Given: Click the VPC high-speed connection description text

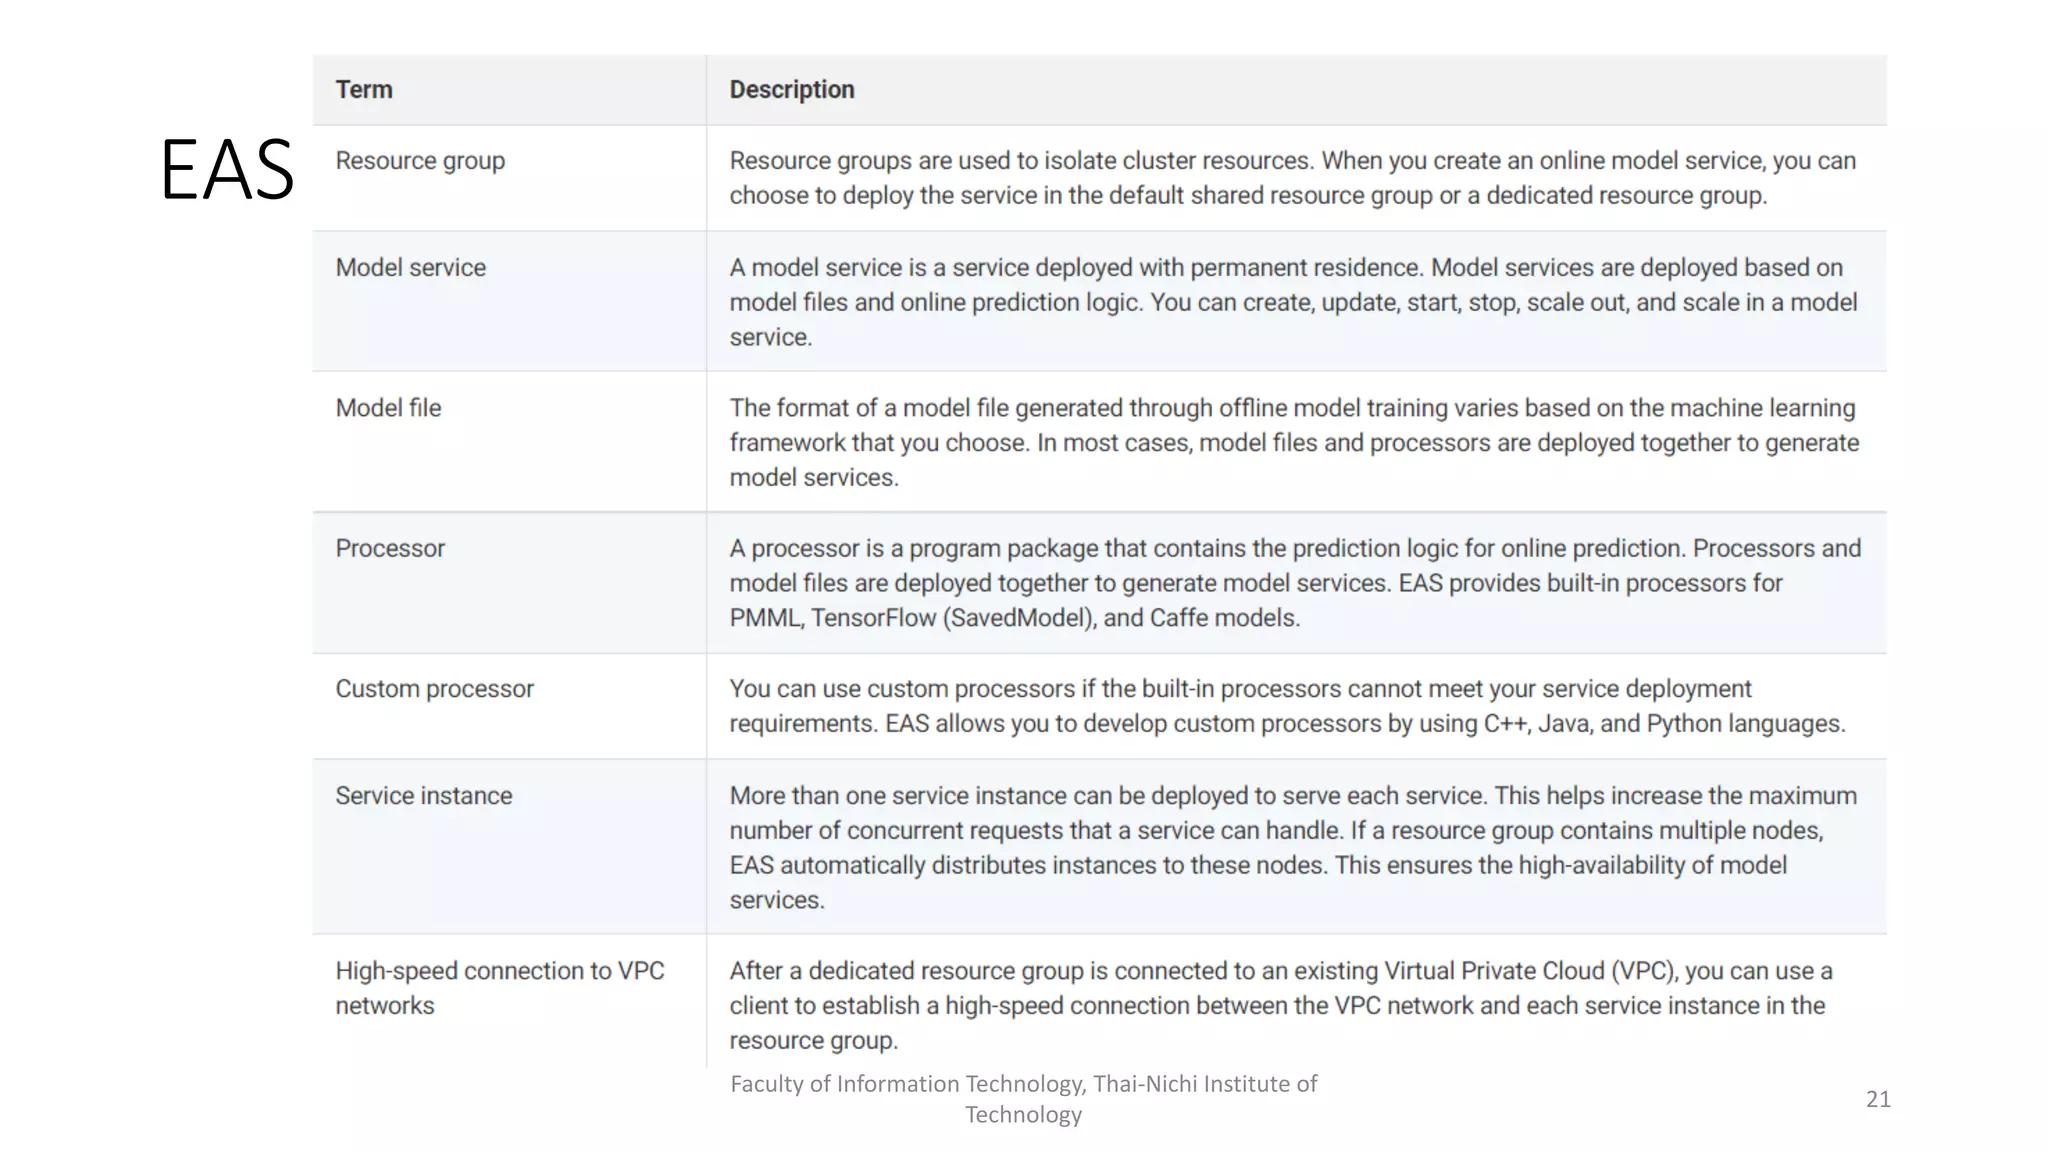Looking at the screenshot, I should [1280, 1005].
